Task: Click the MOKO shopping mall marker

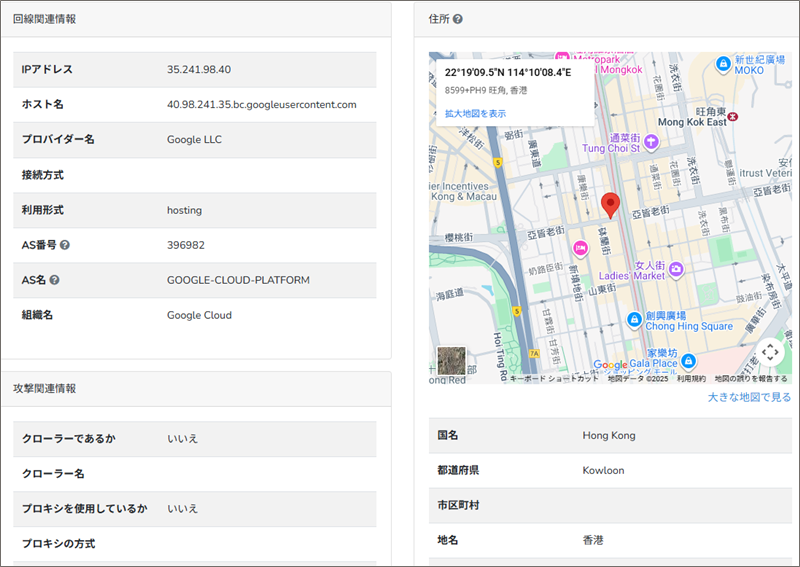Action: pyautogui.click(x=723, y=63)
